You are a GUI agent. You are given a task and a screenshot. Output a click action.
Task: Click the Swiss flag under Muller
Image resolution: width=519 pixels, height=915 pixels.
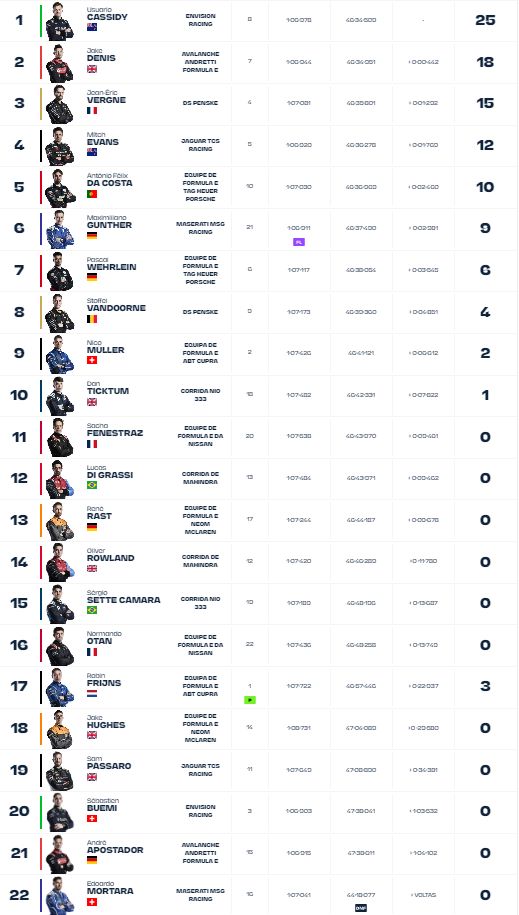92,360
